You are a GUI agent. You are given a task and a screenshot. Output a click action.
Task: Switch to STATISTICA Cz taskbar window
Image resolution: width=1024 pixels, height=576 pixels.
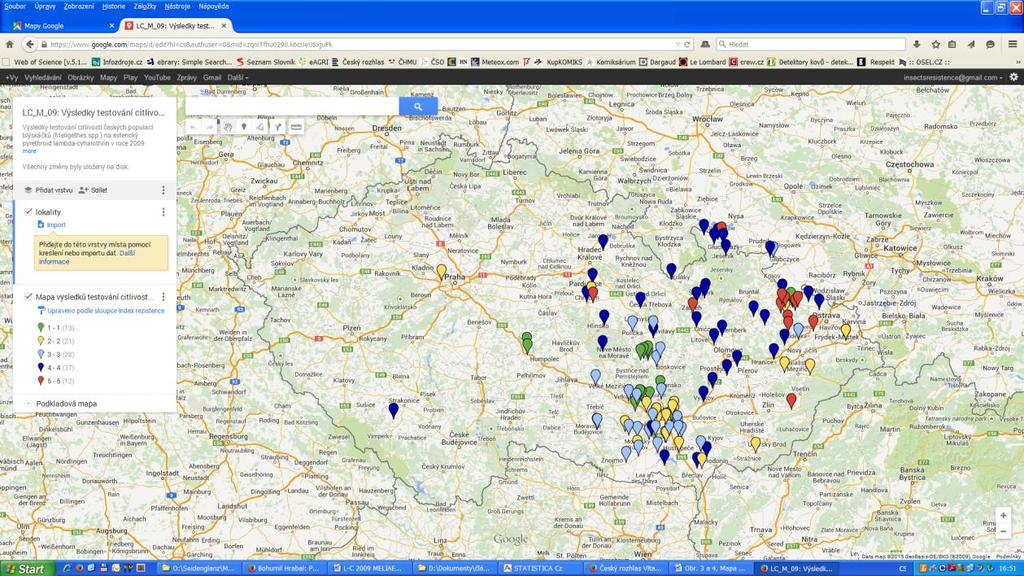(x=539, y=568)
